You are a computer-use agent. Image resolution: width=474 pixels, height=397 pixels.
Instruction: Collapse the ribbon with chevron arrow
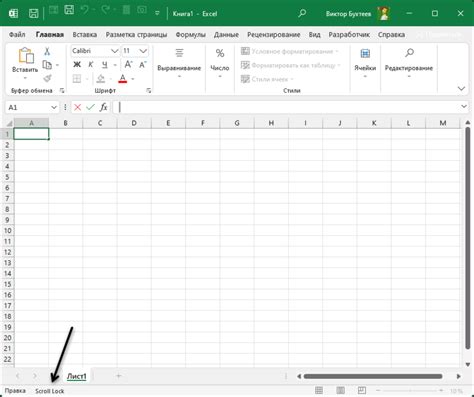[461, 89]
